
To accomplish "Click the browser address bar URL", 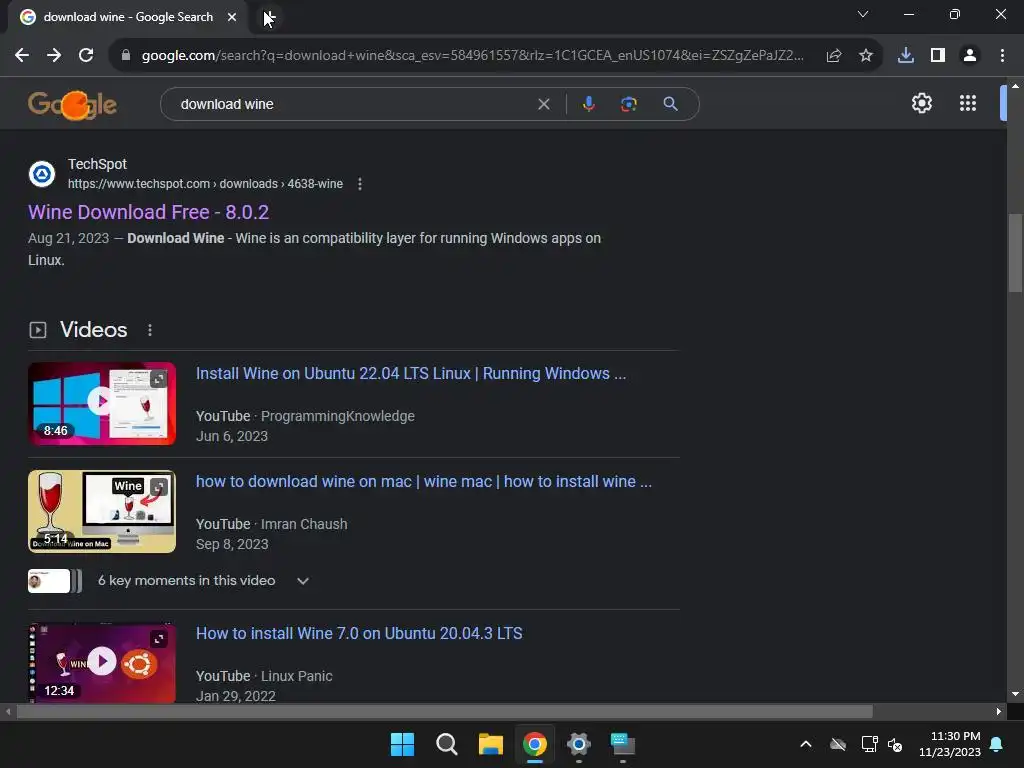I will [472, 56].
